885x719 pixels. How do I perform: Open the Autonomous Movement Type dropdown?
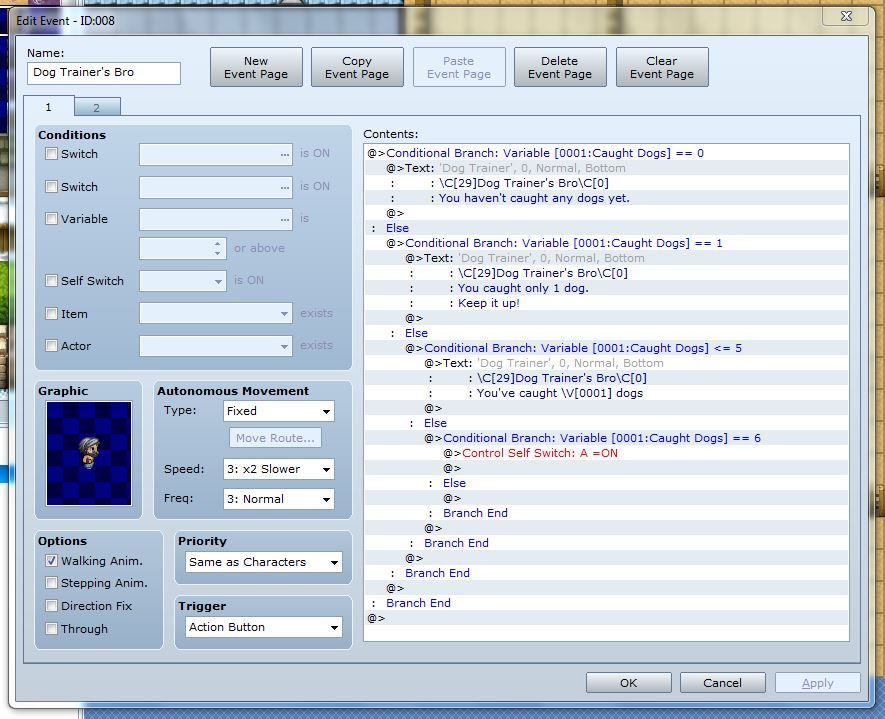point(278,411)
